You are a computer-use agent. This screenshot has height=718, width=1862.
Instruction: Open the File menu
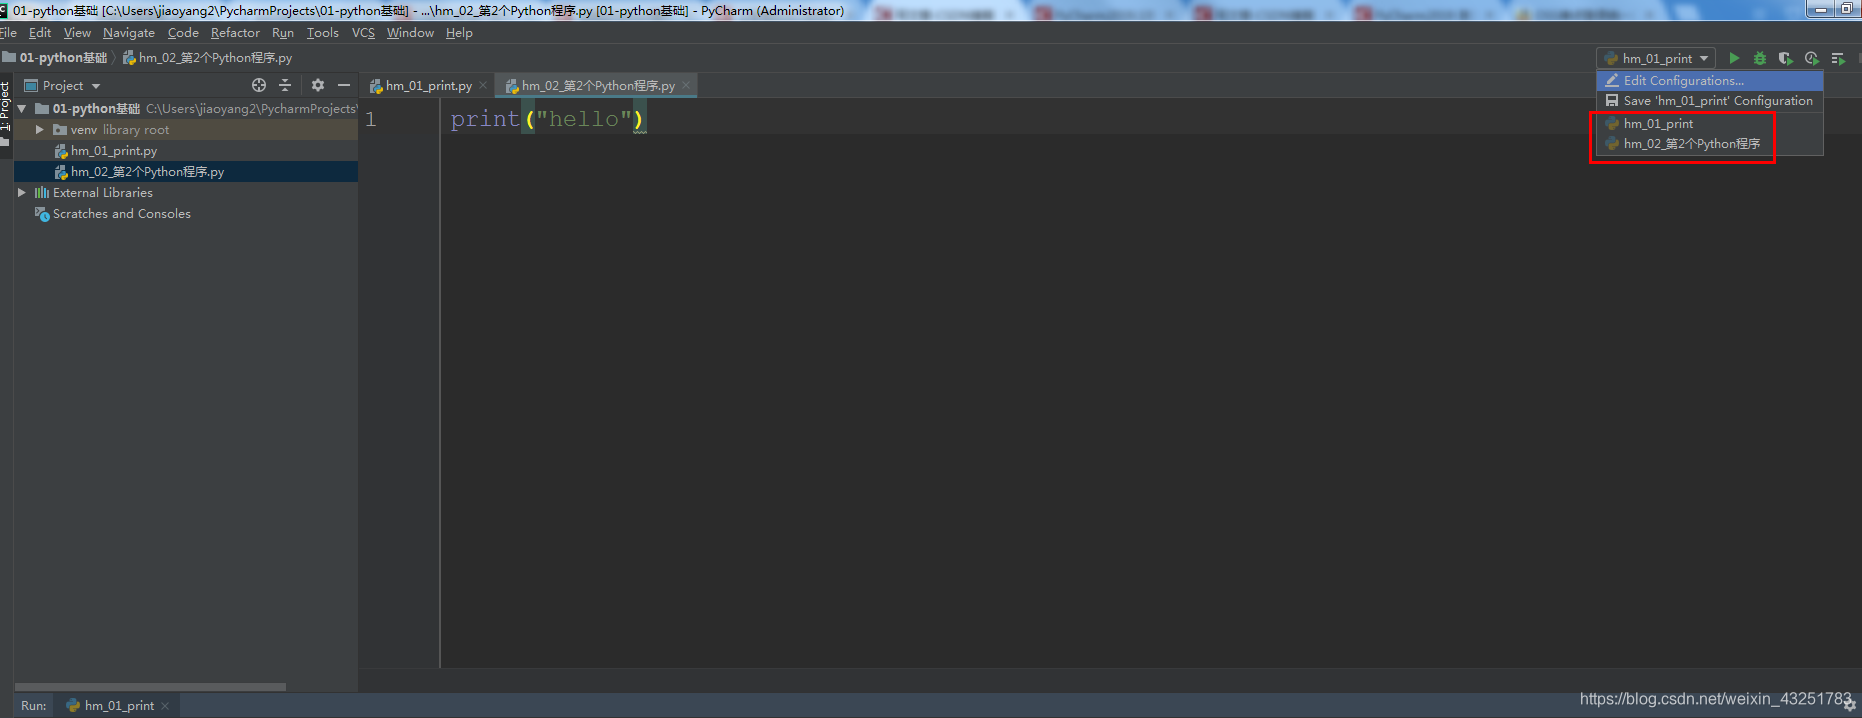click(x=8, y=33)
